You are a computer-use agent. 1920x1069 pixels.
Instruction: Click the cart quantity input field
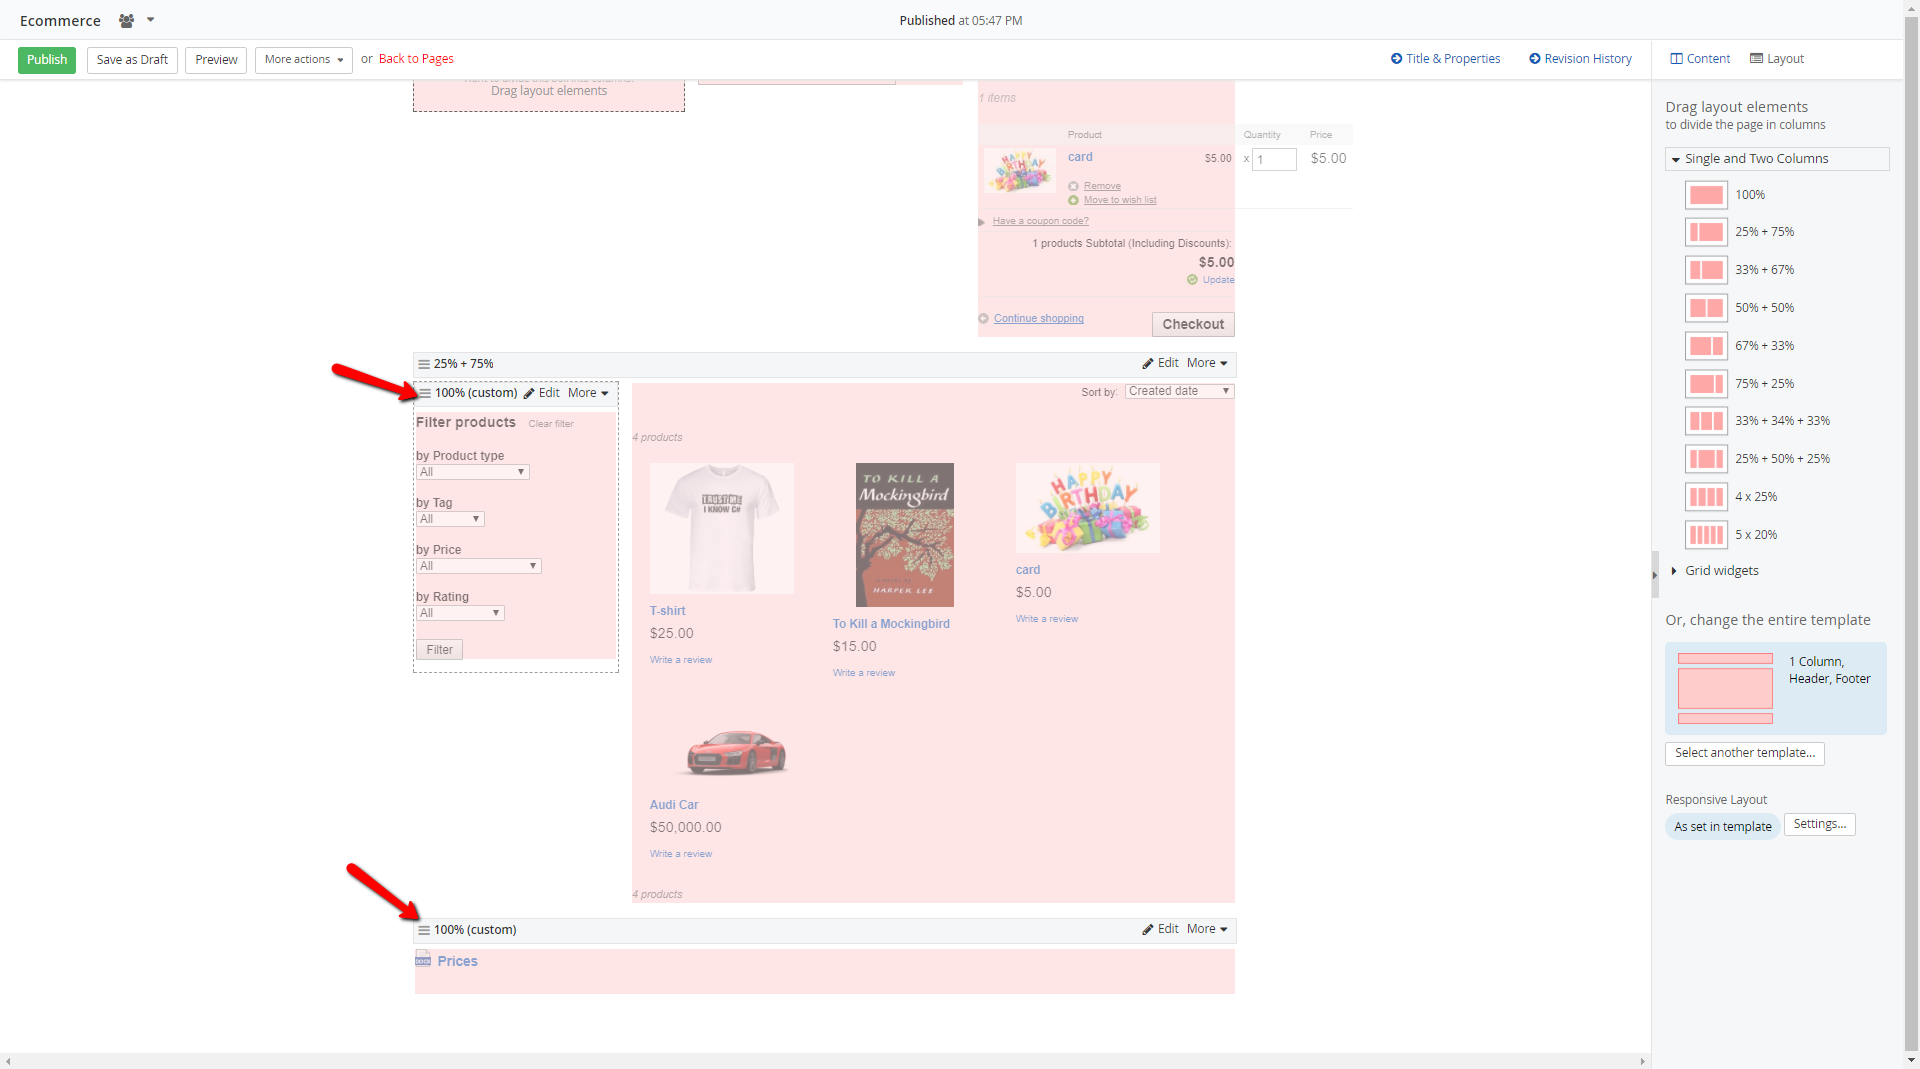point(1274,159)
